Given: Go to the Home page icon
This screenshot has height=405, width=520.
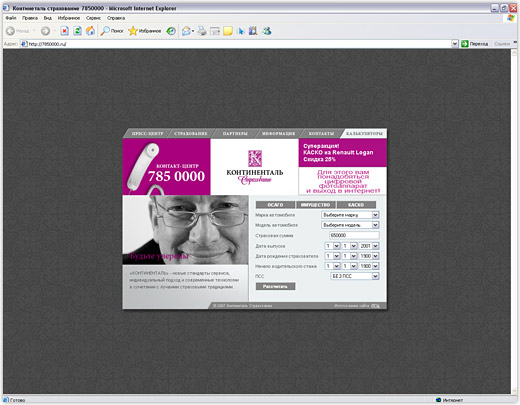Looking at the screenshot, I should [x=90, y=31].
